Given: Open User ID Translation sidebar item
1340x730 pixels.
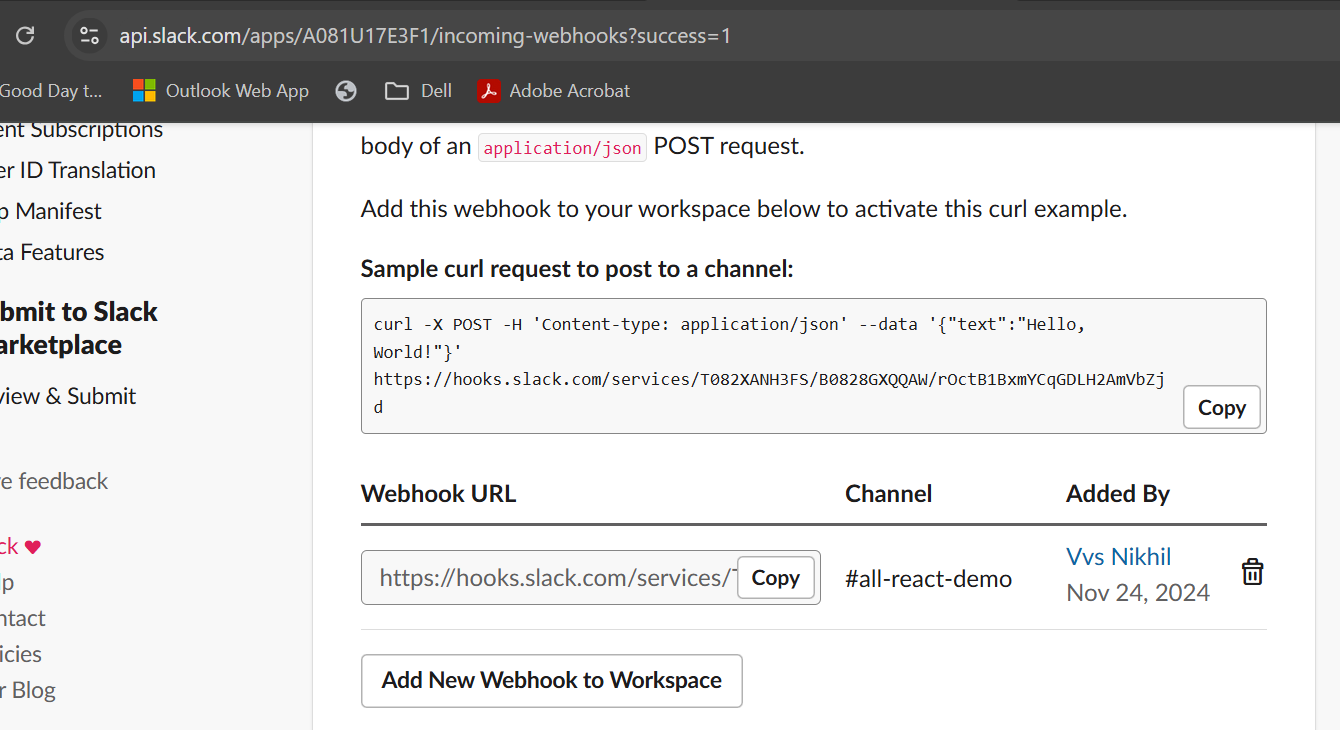Looking at the screenshot, I should pos(77,170).
